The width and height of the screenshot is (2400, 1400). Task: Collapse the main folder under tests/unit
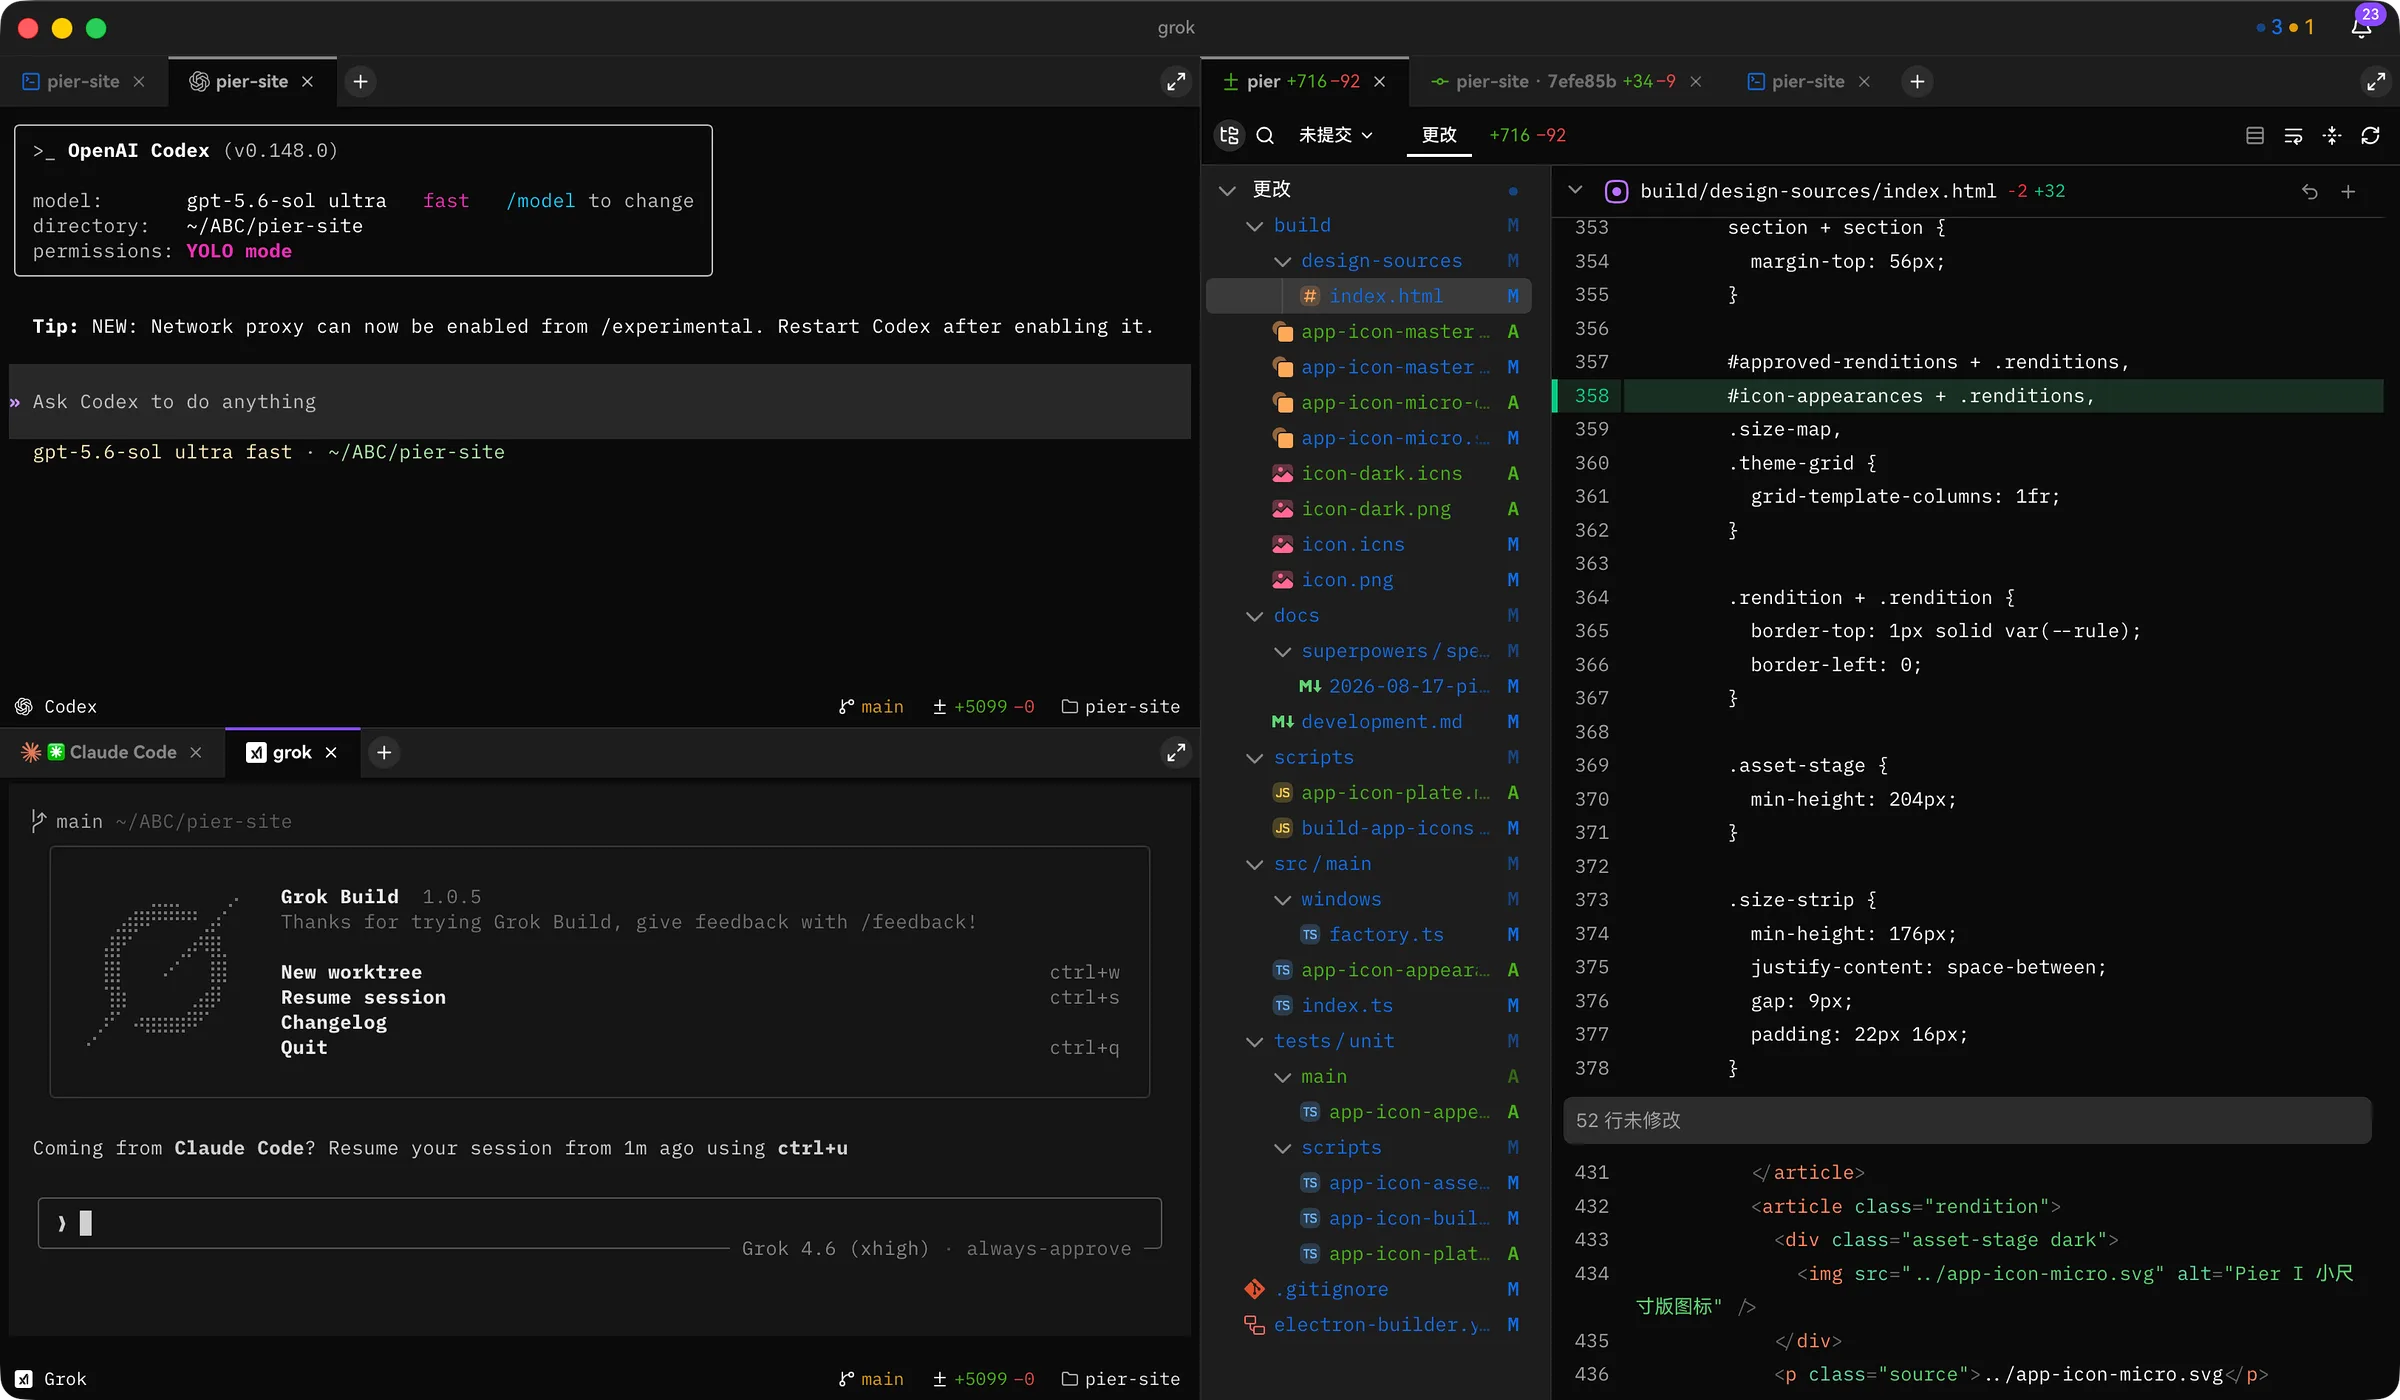coord(1282,1077)
